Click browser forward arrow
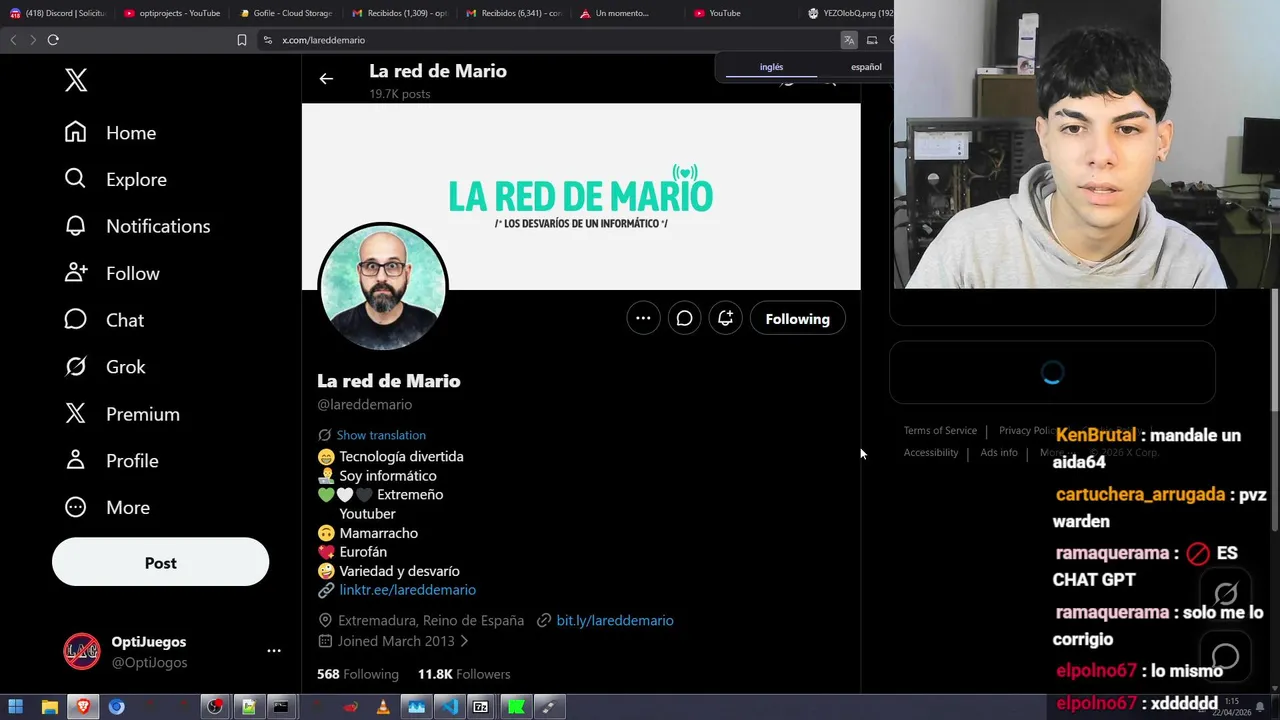Screen dimensions: 1280x720 coord(33,40)
